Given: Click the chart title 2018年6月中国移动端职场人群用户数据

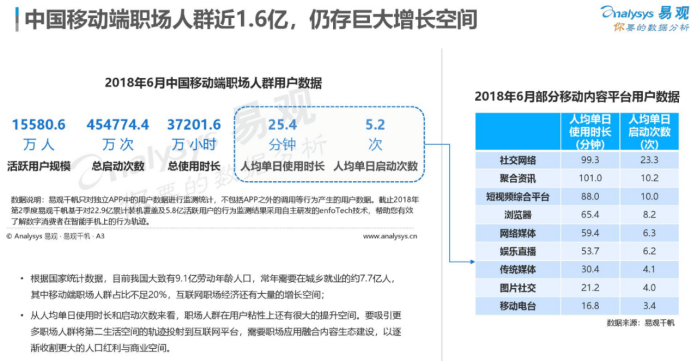Looking at the screenshot, I should tap(213, 83).
